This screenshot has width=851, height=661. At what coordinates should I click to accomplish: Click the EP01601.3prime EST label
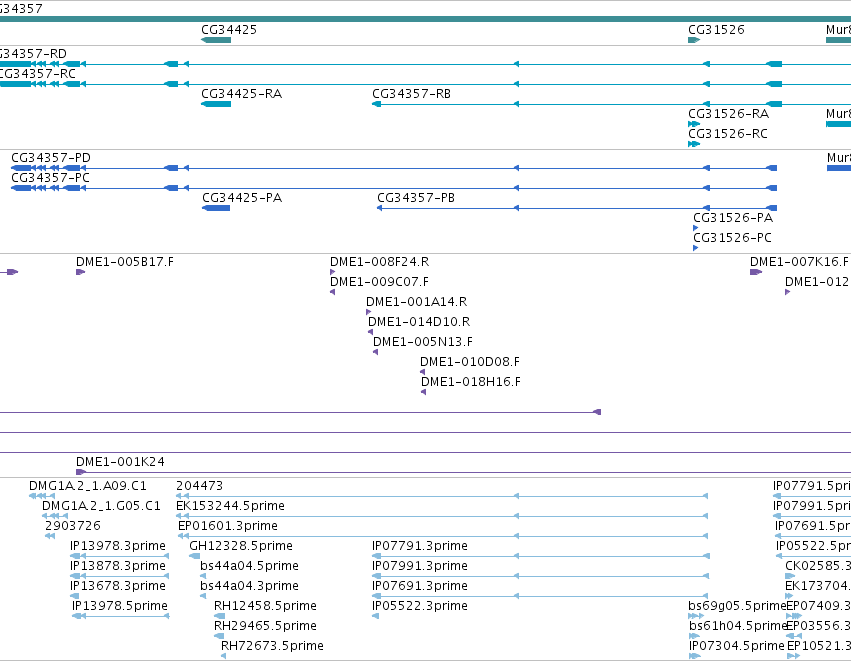[228, 526]
